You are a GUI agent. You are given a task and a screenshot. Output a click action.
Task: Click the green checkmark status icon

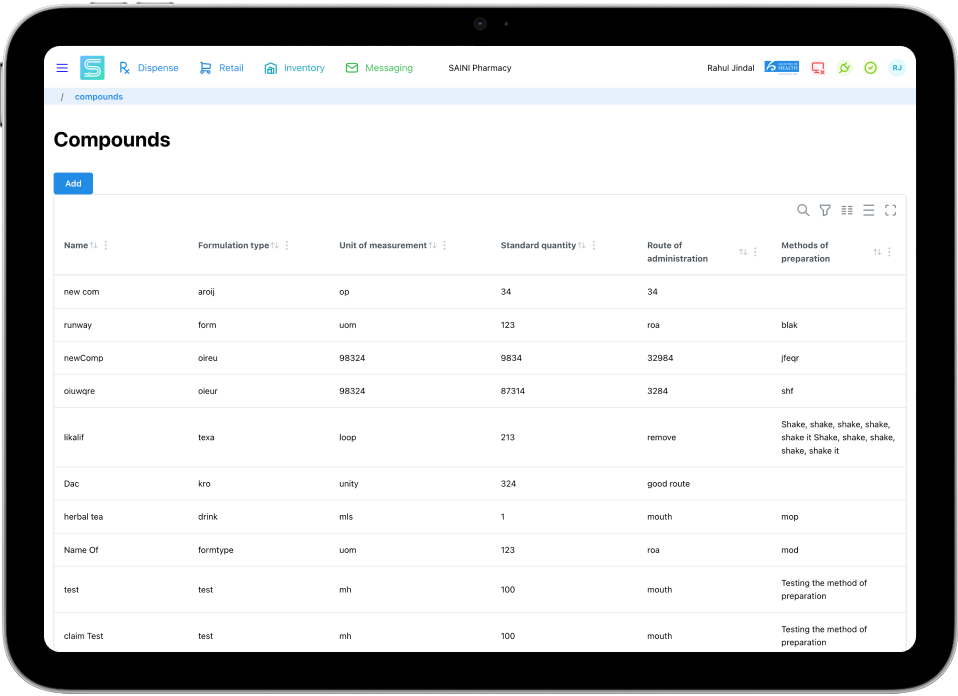coord(870,68)
